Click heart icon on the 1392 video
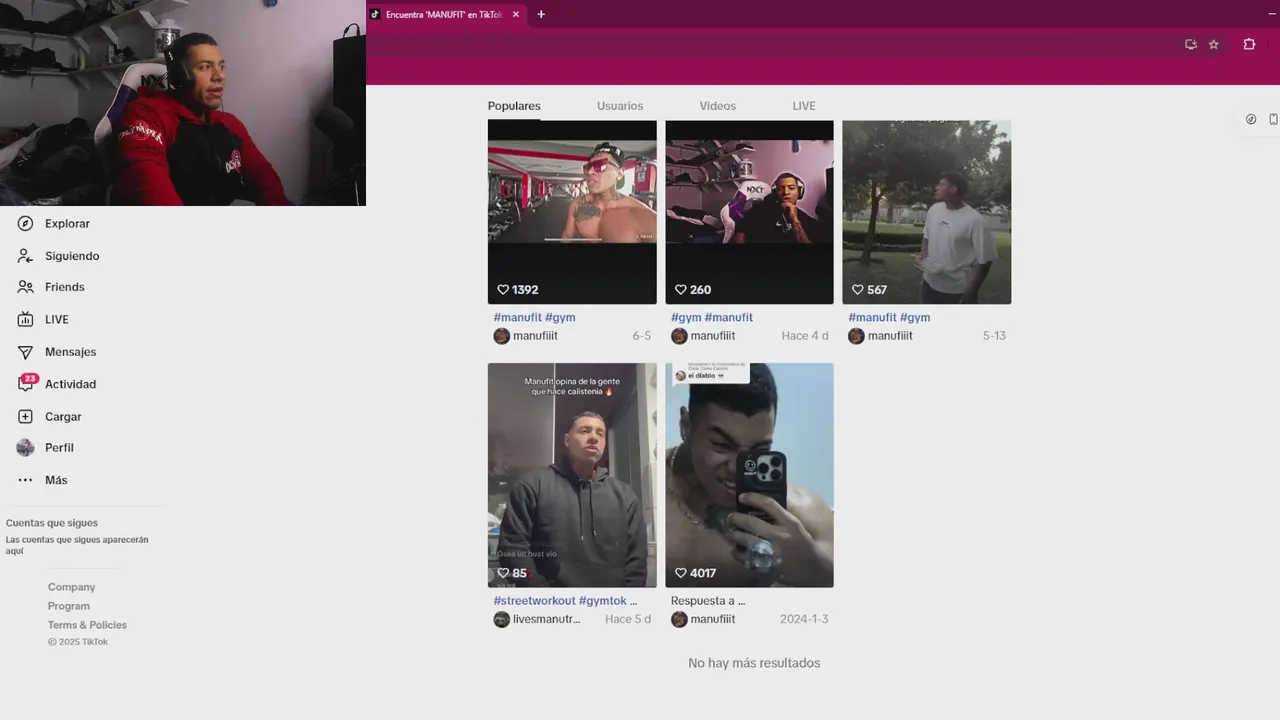The height and width of the screenshot is (720, 1280). [x=503, y=290]
